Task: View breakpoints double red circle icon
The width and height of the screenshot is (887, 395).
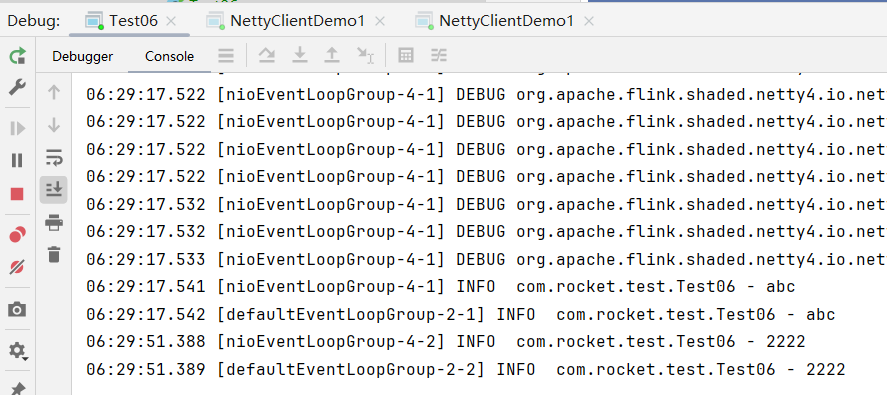Action: click(18, 234)
